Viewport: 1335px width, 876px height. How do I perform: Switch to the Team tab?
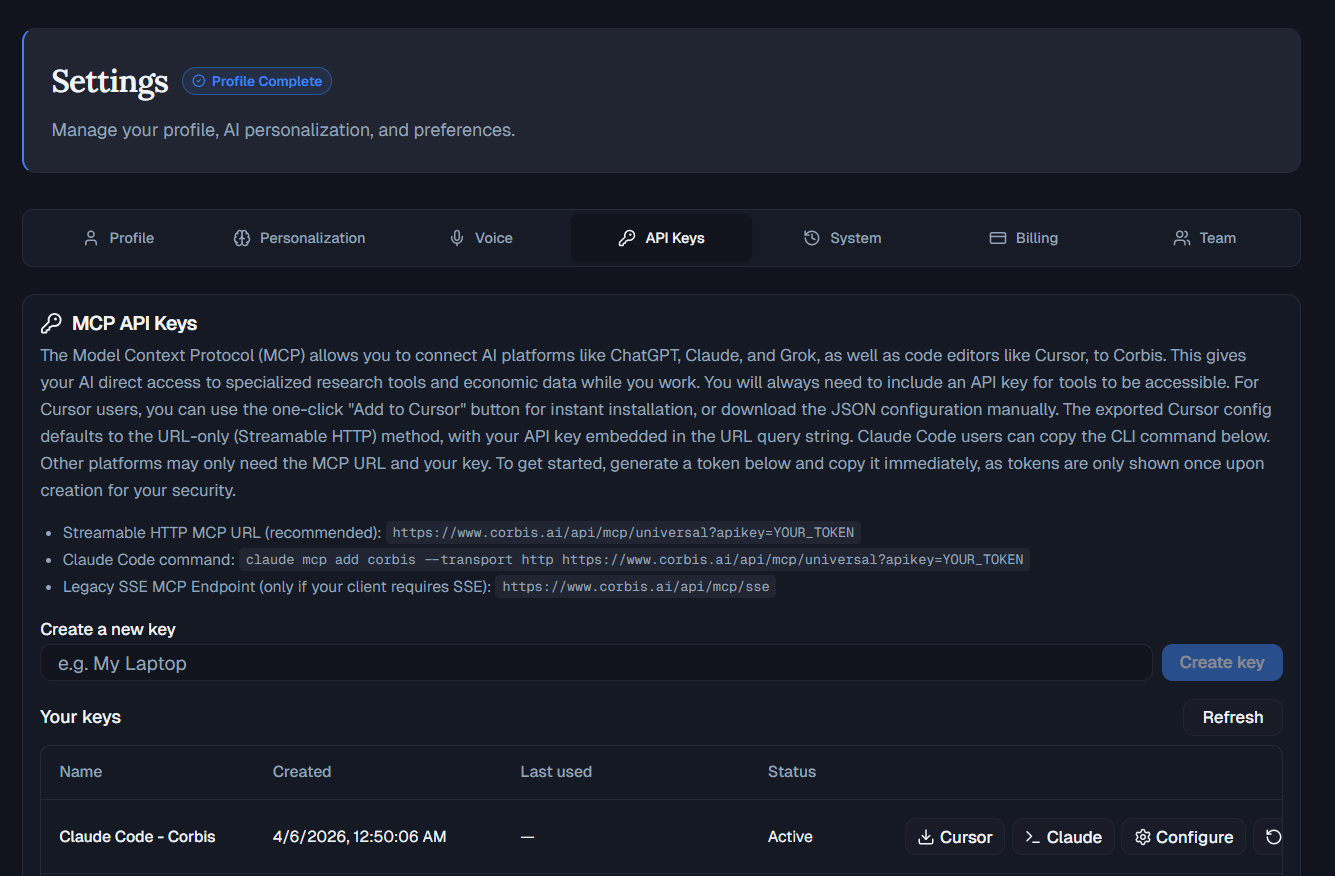[x=1204, y=238]
